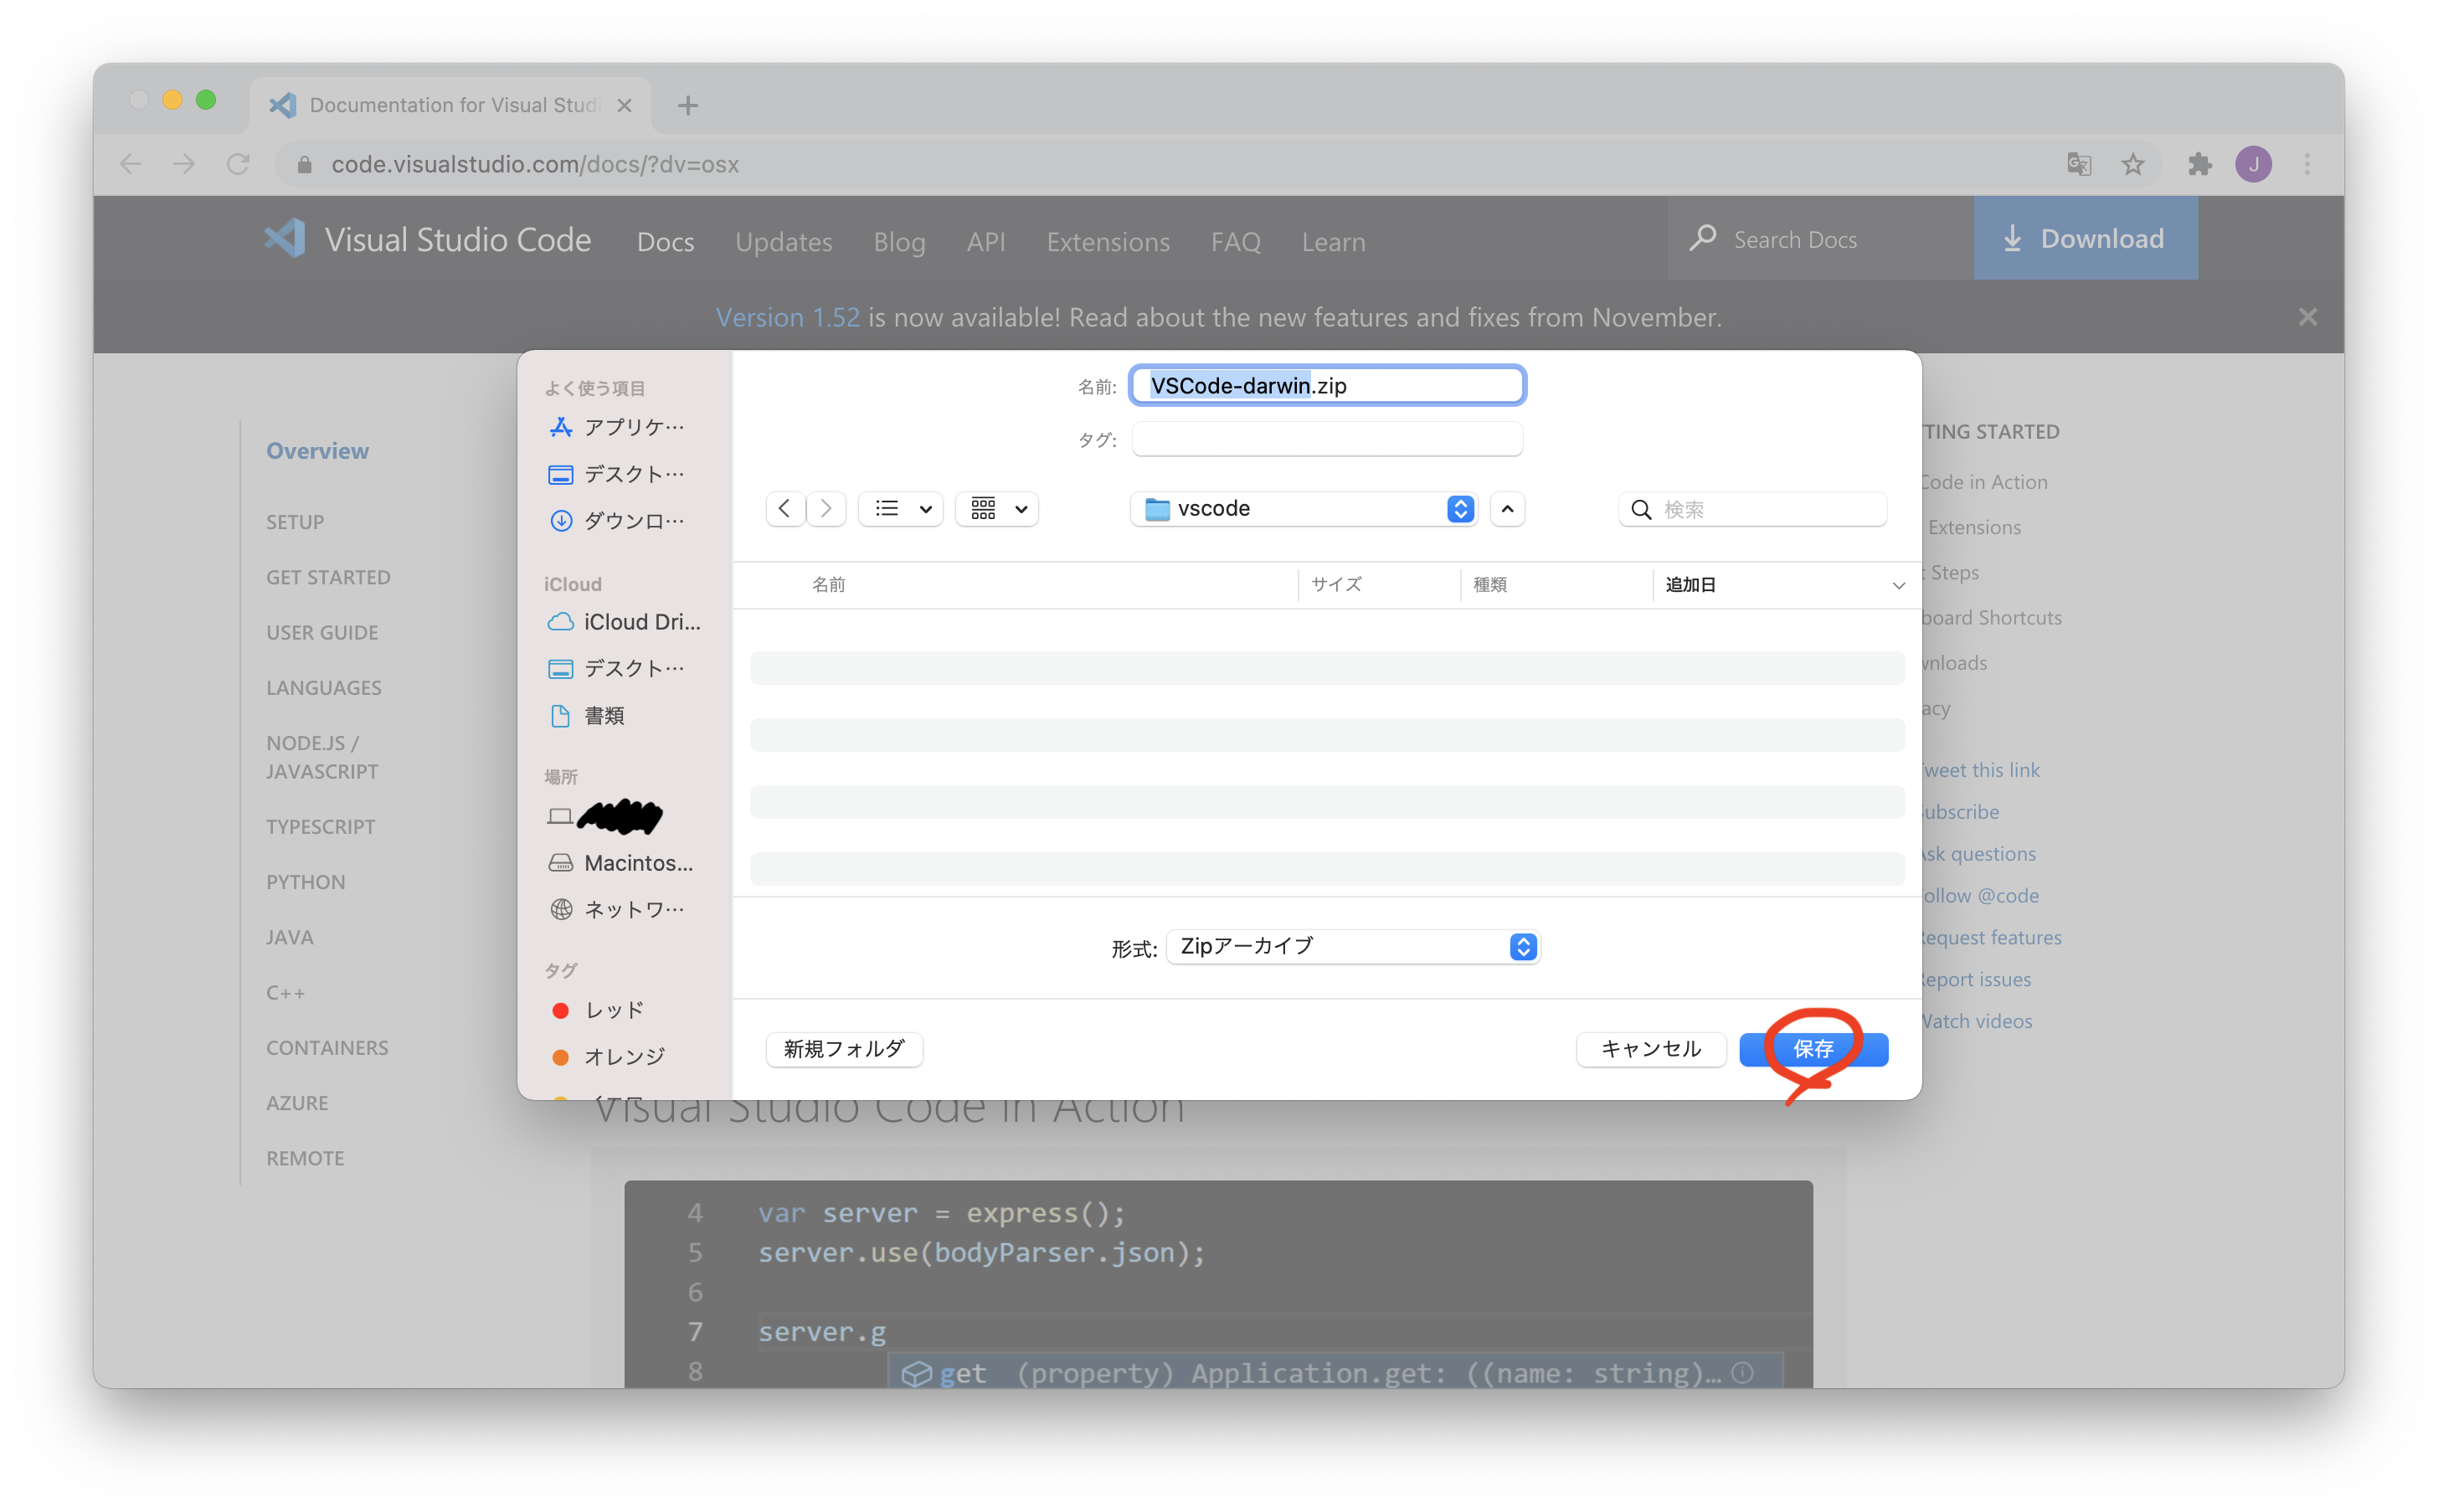Open the list view options dropdown
The image size is (2438, 1512).
pyautogui.click(x=901, y=509)
